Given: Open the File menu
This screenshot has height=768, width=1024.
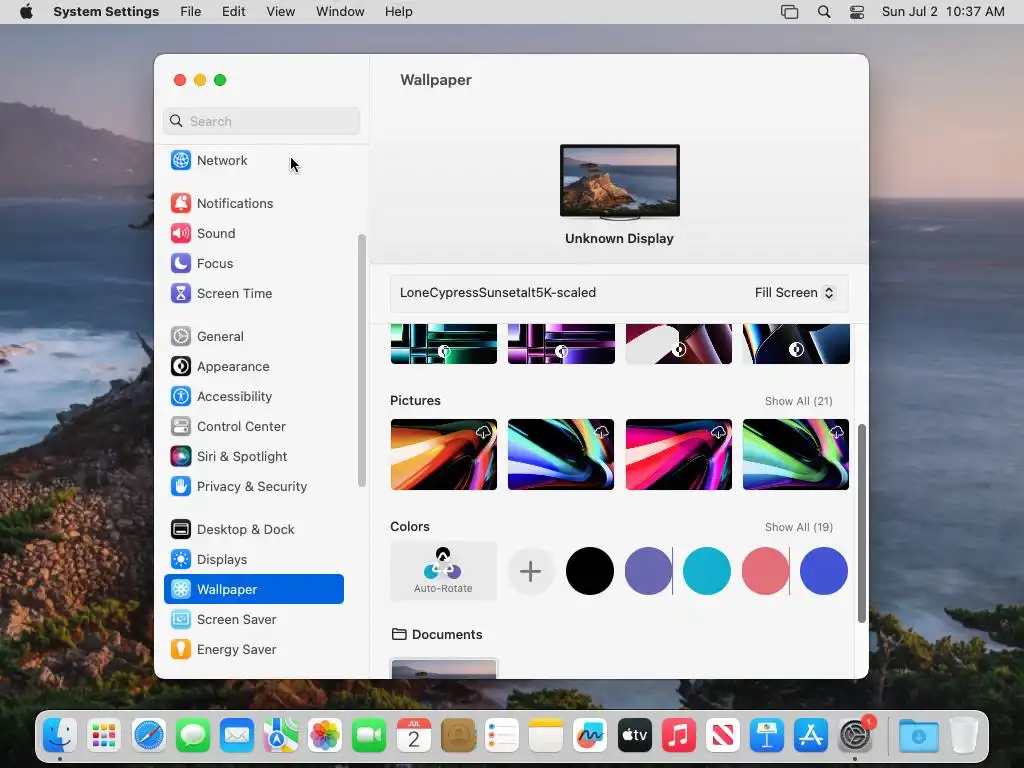Looking at the screenshot, I should pos(191,12).
